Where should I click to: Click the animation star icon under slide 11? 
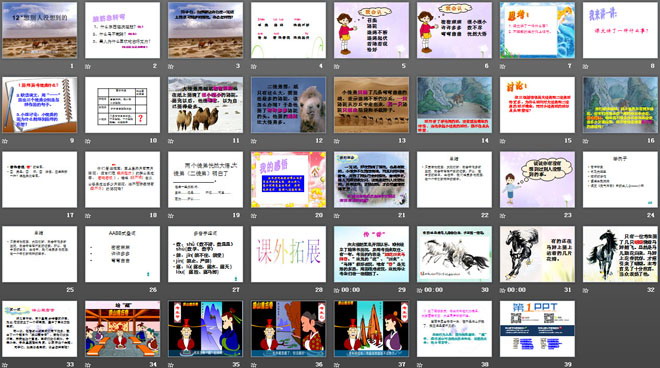(171, 141)
